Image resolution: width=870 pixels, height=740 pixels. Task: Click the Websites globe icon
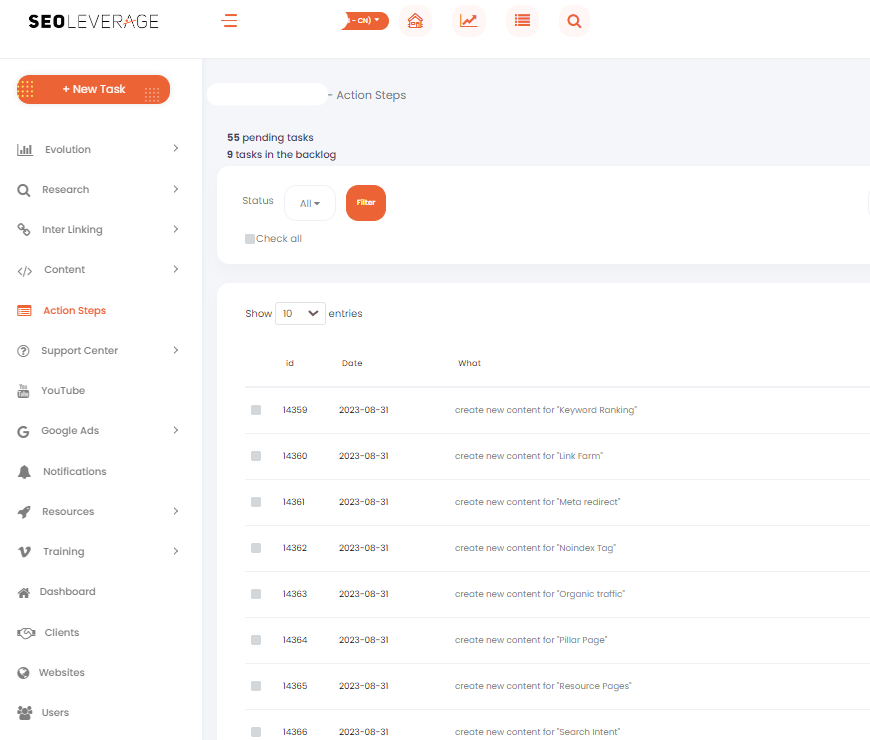[x=23, y=673]
